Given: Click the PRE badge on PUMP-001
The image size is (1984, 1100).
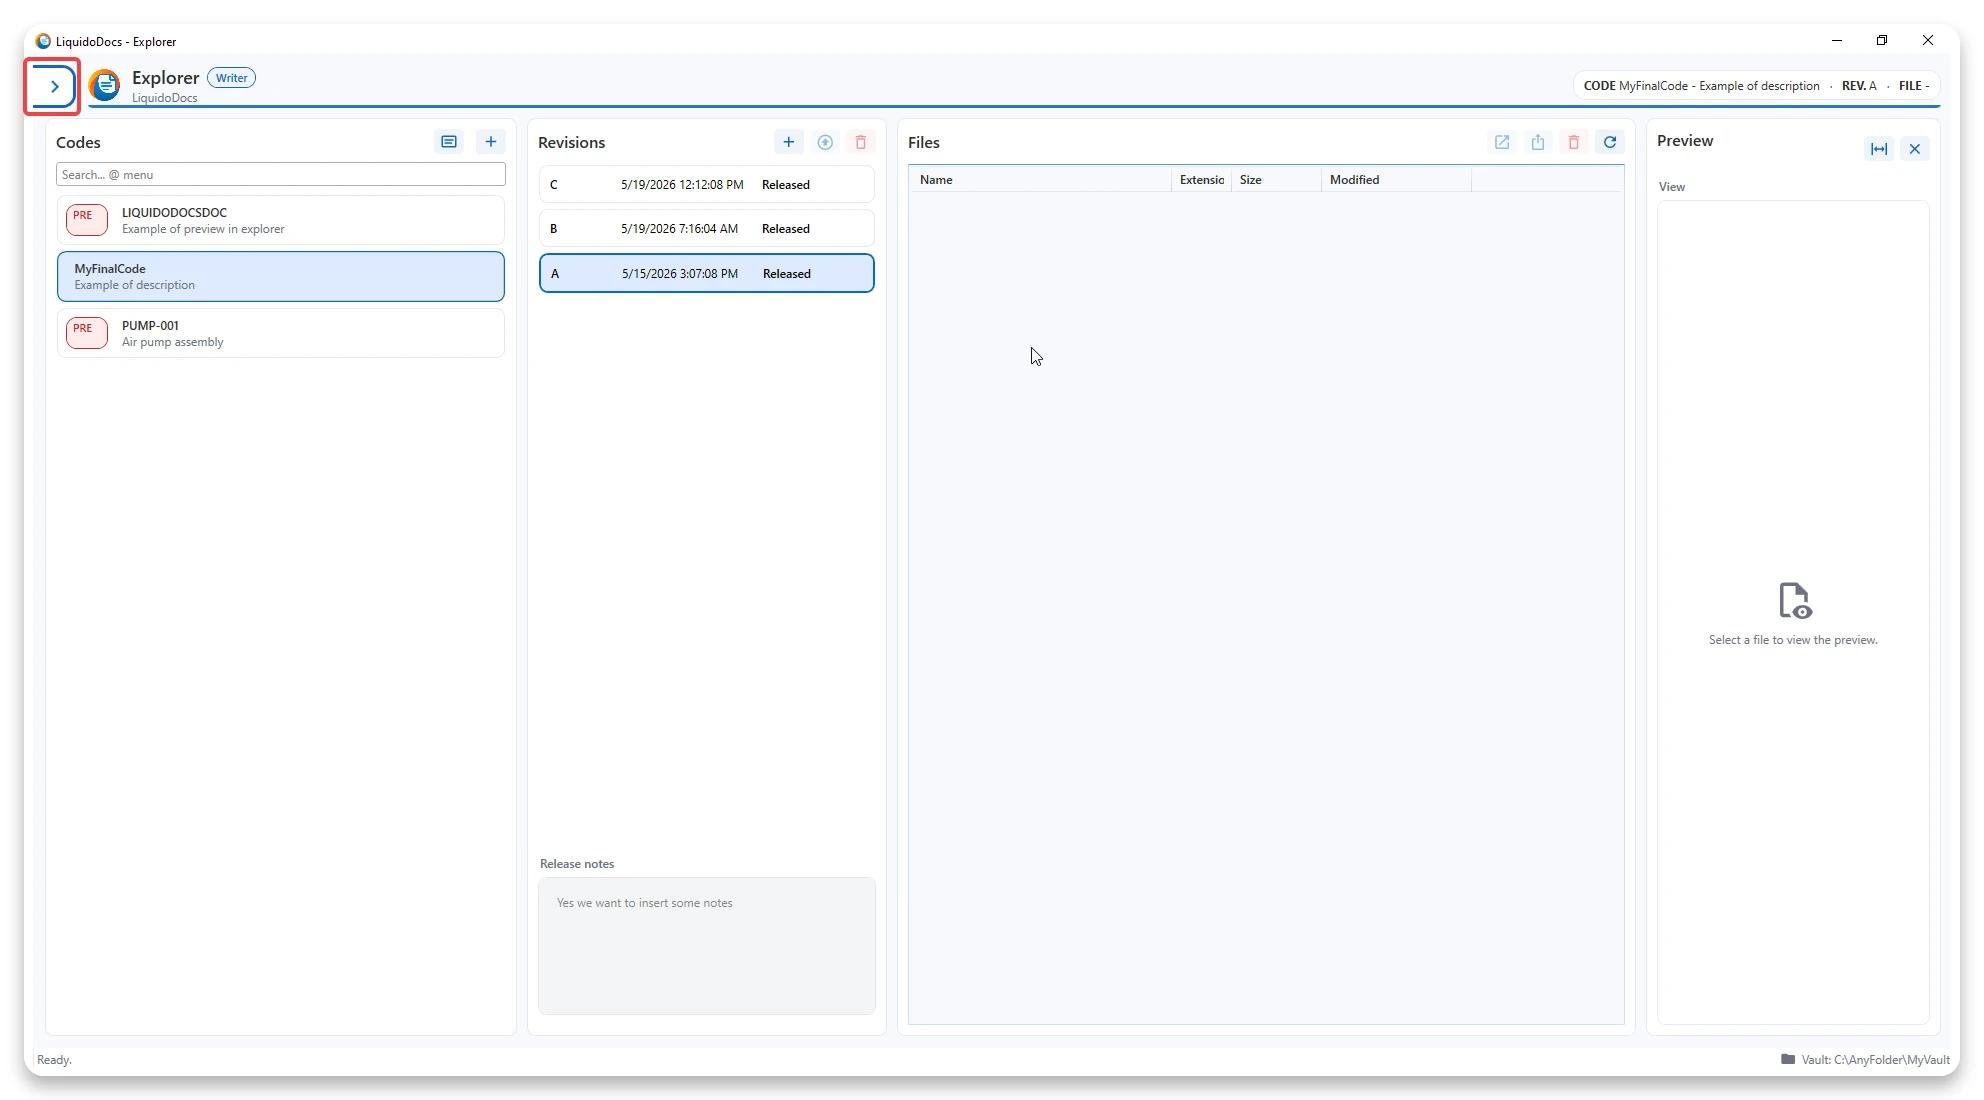Looking at the screenshot, I should click(x=87, y=331).
